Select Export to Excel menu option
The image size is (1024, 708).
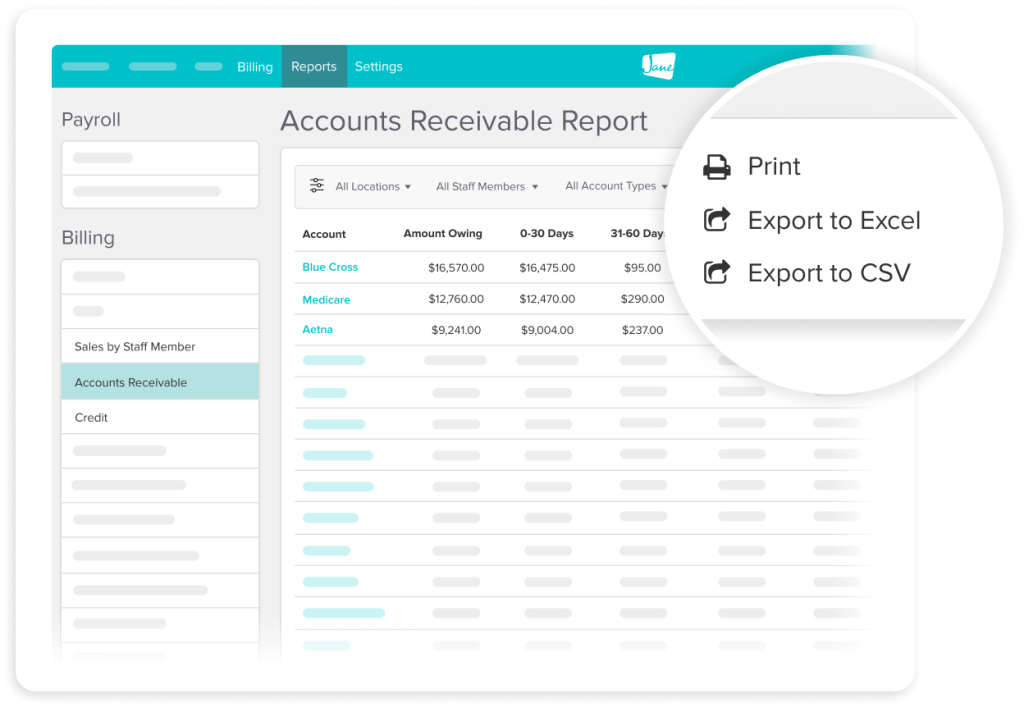[x=833, y=220]
